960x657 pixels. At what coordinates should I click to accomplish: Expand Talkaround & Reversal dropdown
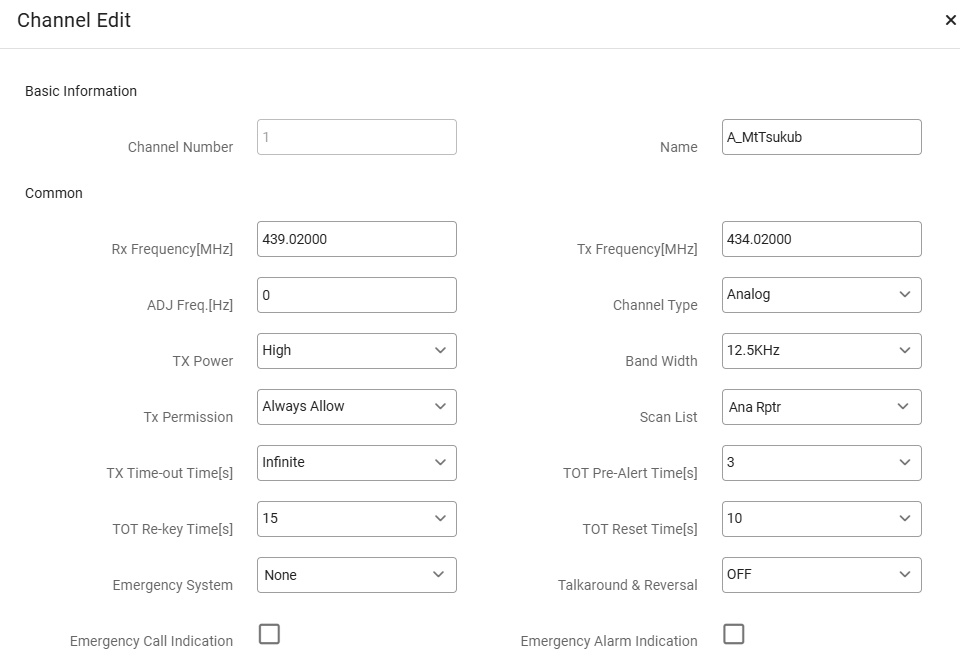pyautogui.click(x=821, y=575)
